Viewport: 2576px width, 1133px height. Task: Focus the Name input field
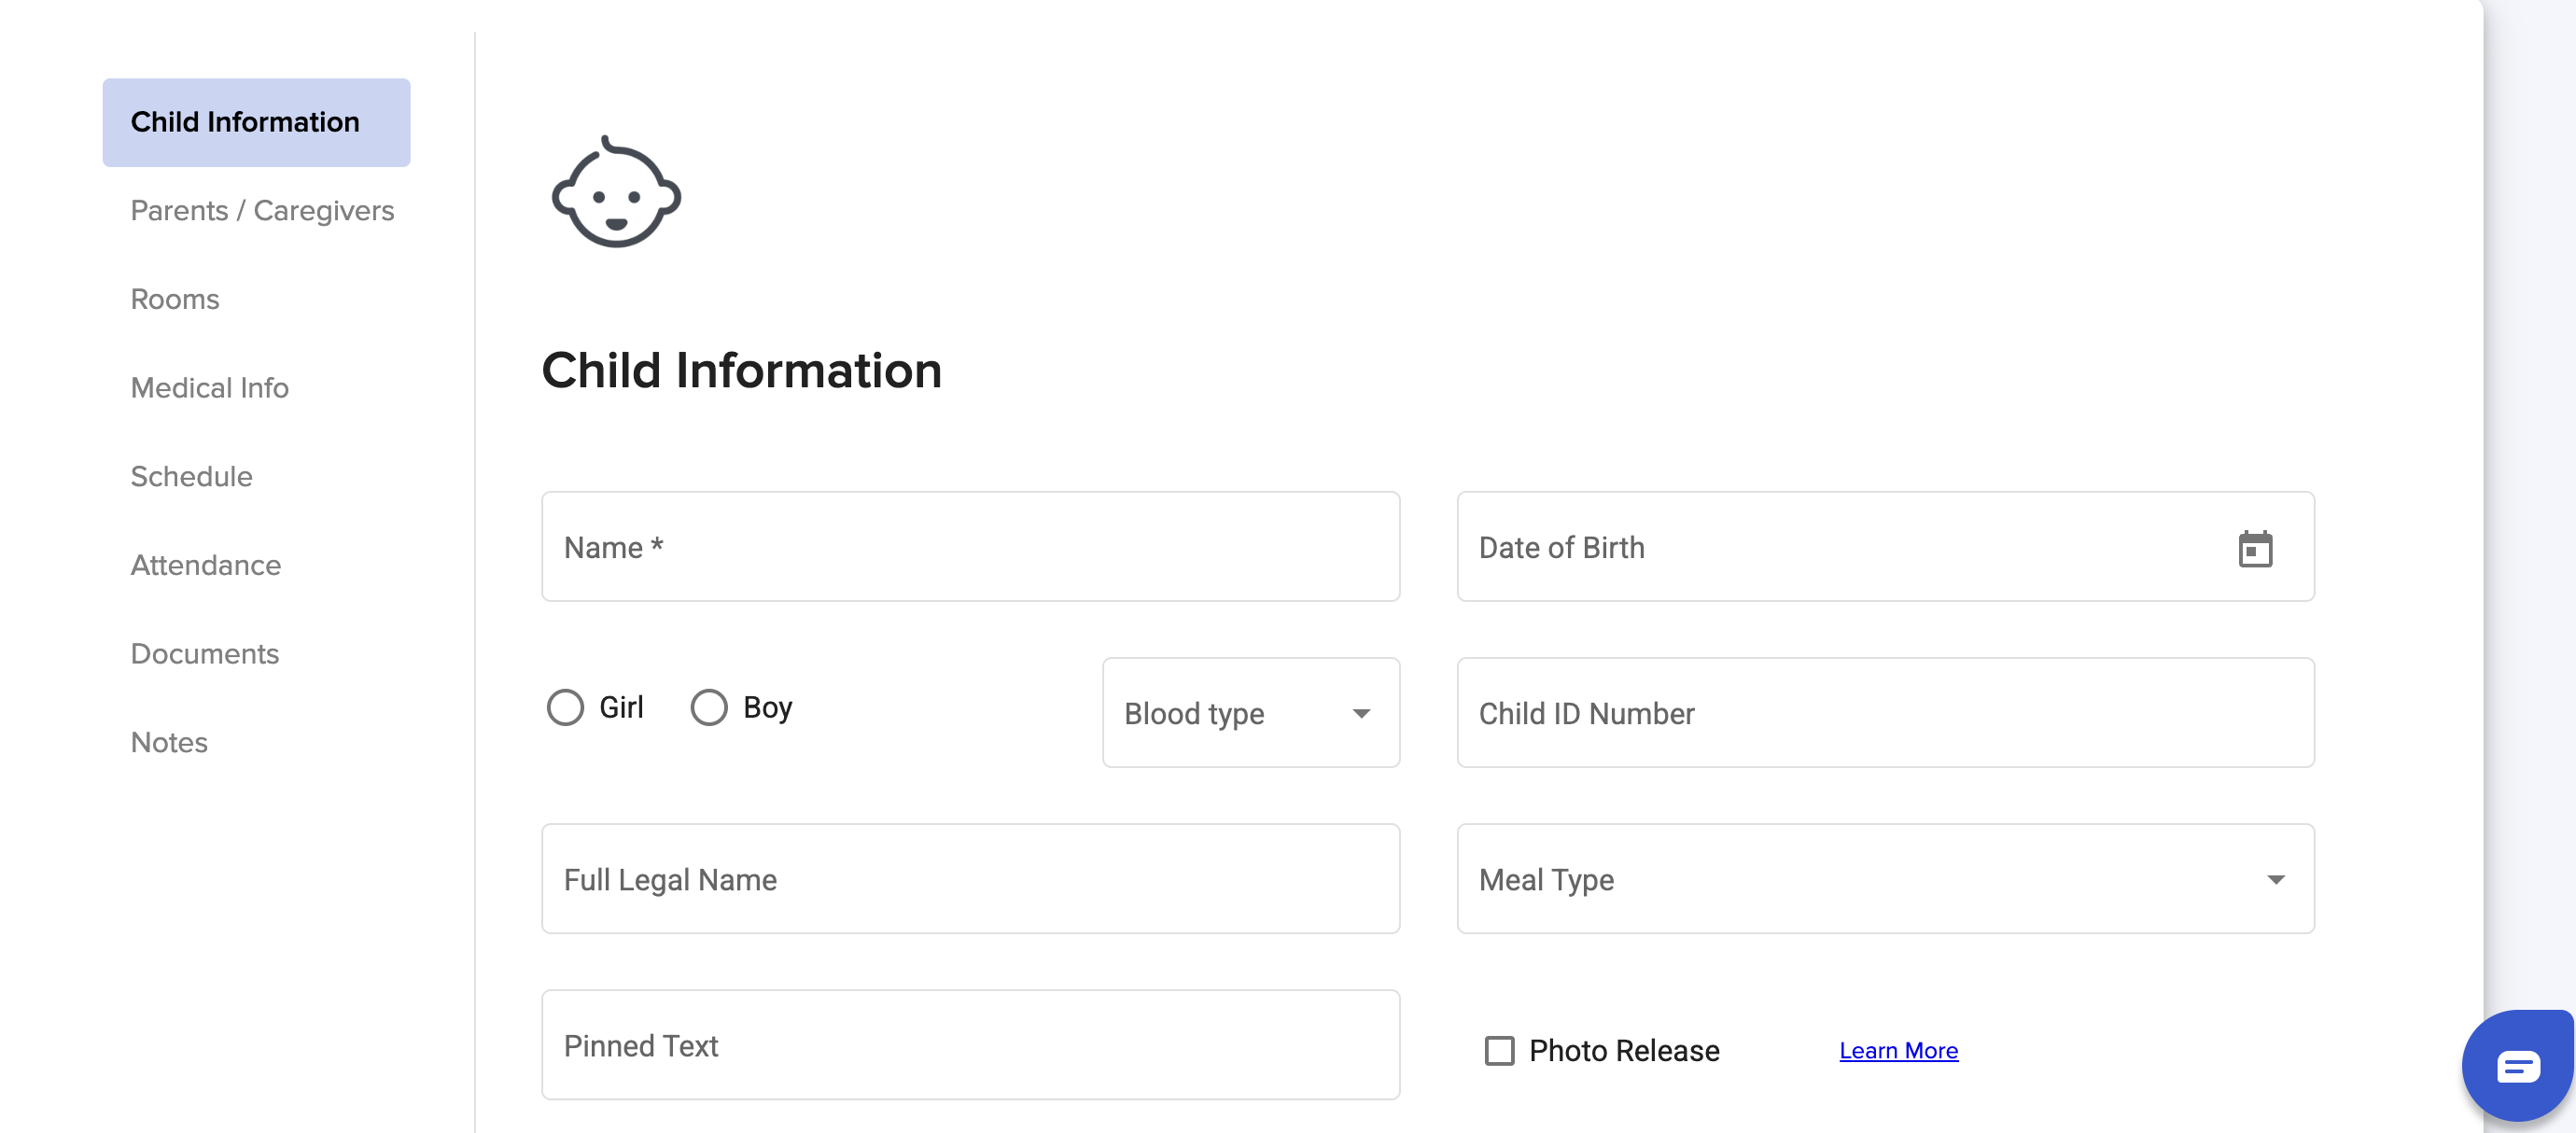(970, 547)
